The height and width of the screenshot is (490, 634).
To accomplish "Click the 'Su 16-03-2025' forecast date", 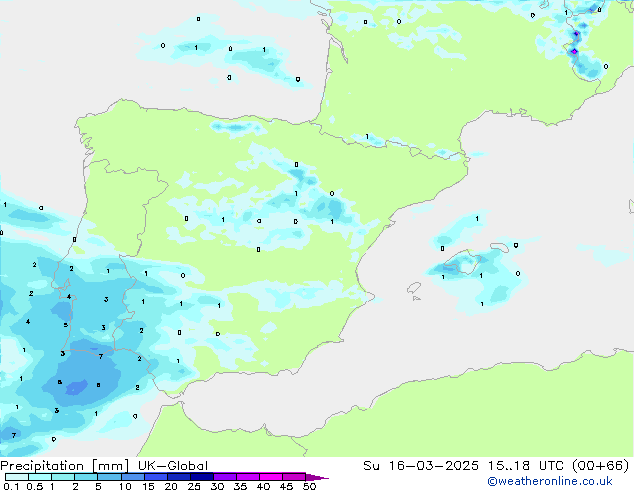I will tap(421, 466).
